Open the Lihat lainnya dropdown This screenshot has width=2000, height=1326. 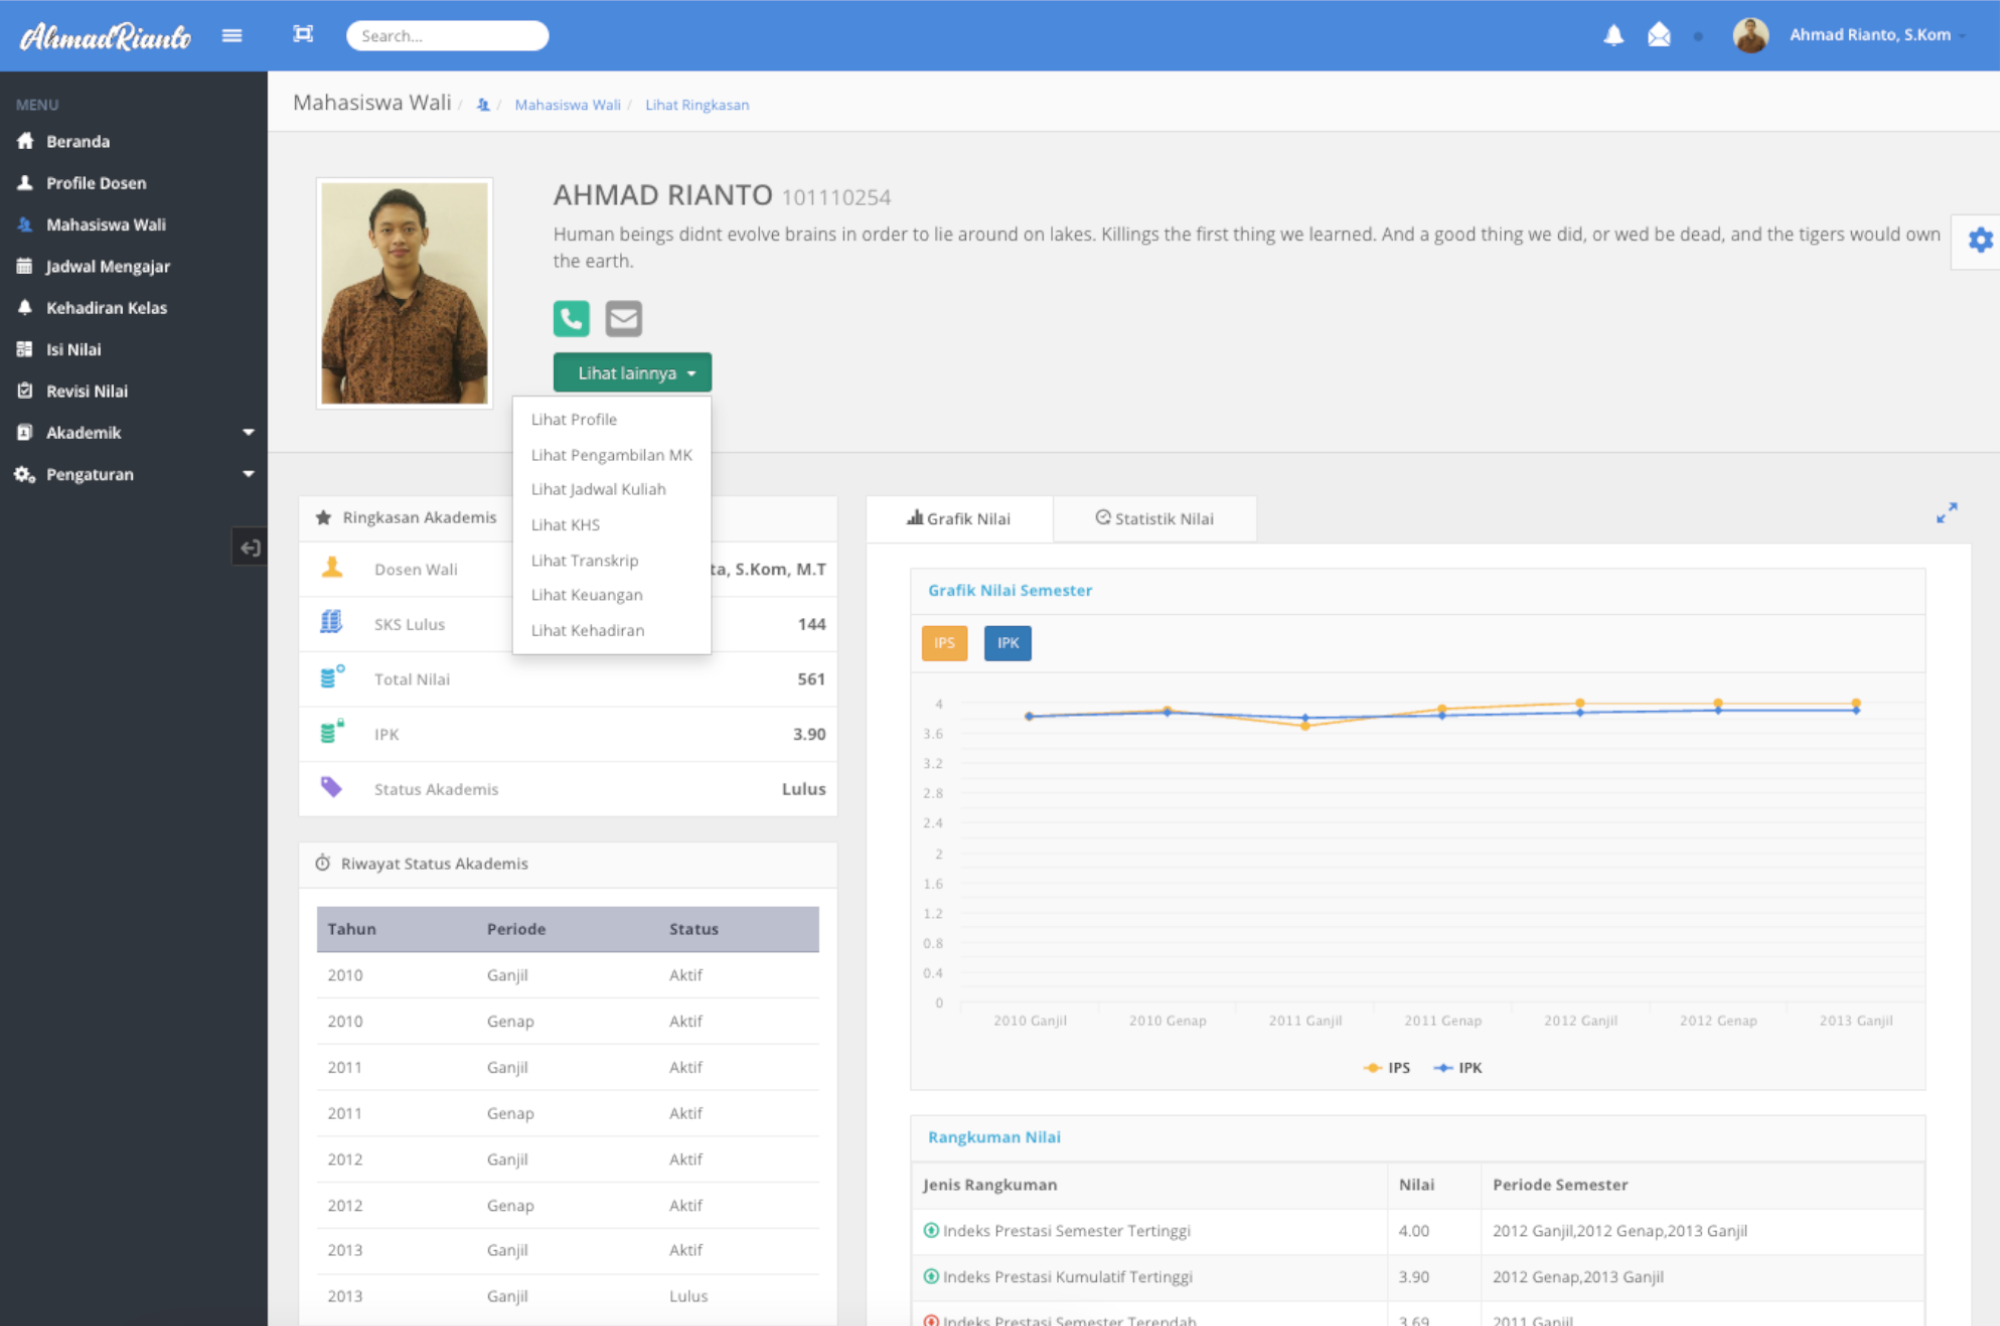(632, 372)
